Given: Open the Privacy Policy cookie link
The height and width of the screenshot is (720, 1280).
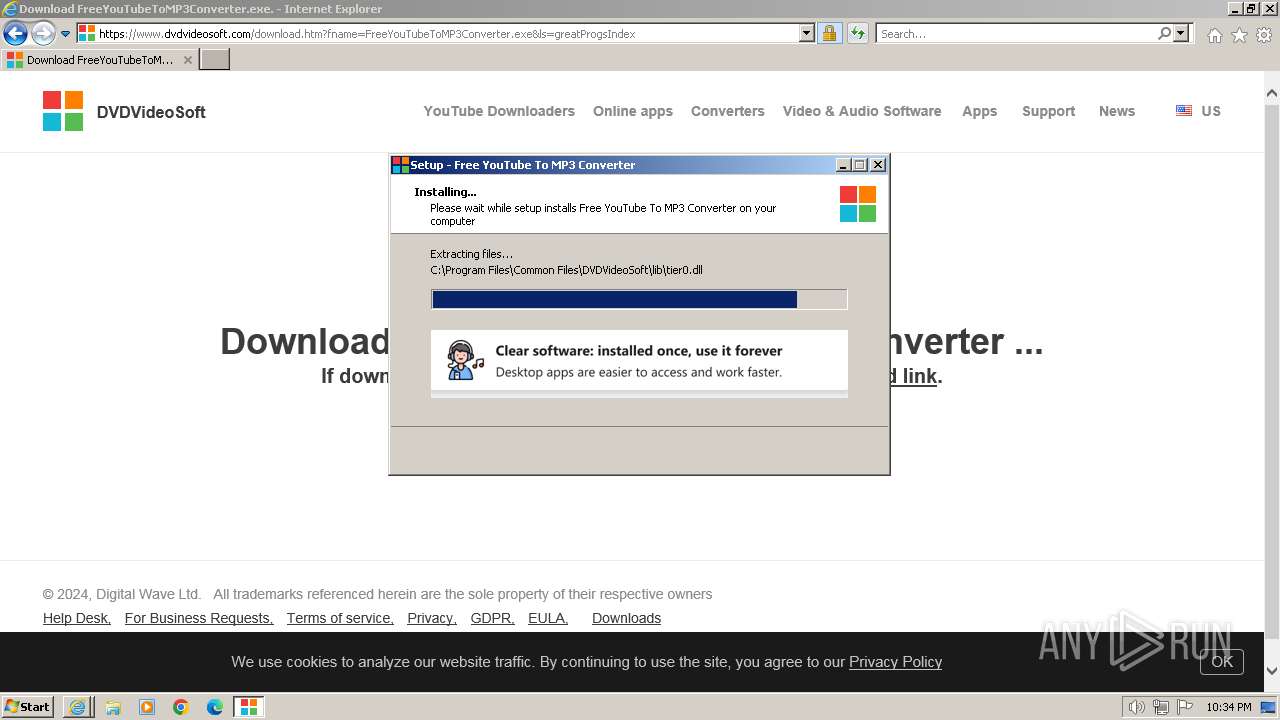Looking at the screenshot, I should [895, 662].
